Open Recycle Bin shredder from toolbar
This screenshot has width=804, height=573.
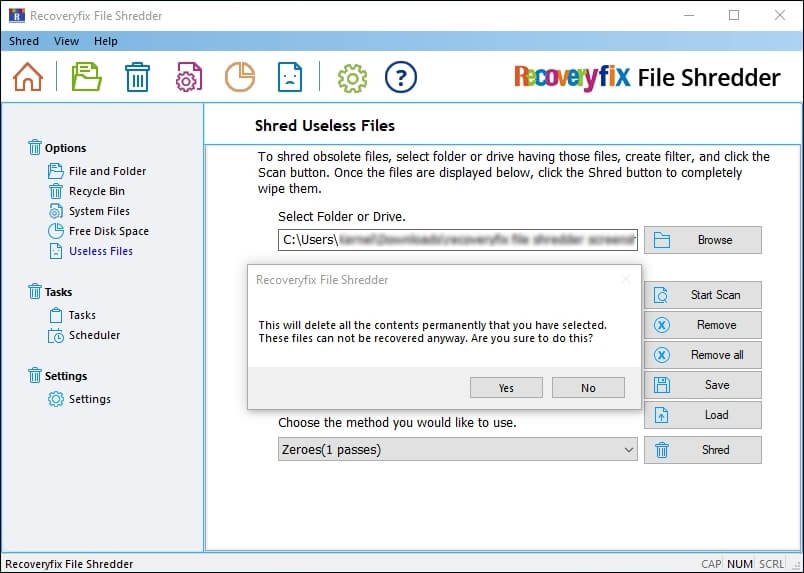tap(137, 77)
